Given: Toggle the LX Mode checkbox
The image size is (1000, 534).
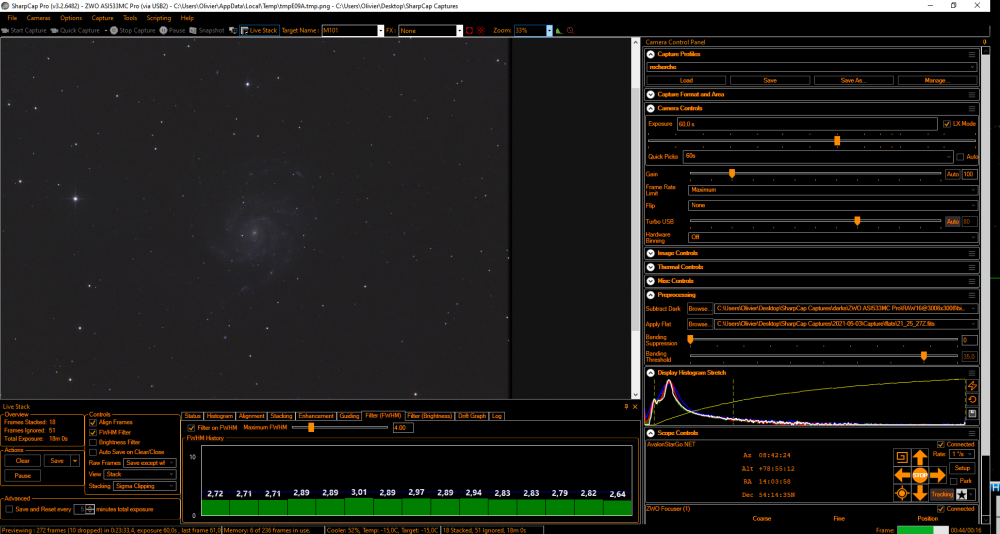Looking at the screenshot, I should 946,123.
